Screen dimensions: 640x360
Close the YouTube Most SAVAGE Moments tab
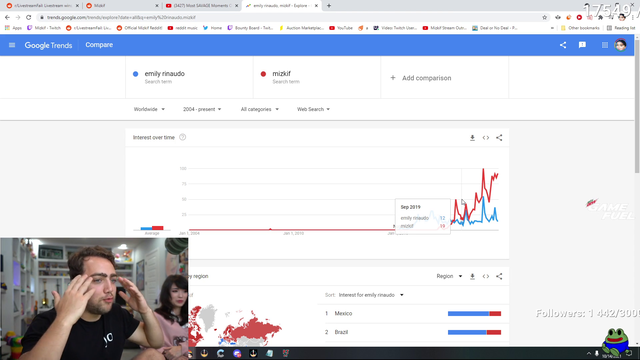point(236,6)
